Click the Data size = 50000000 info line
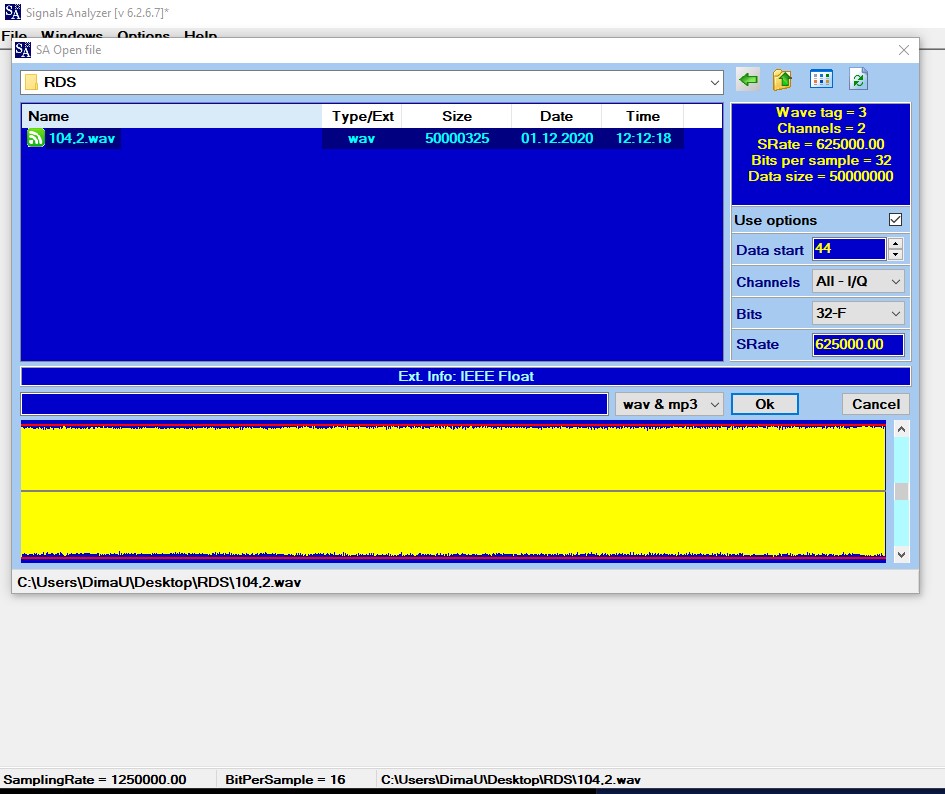The height and width of the screenshot is (794, 945). 821,177
